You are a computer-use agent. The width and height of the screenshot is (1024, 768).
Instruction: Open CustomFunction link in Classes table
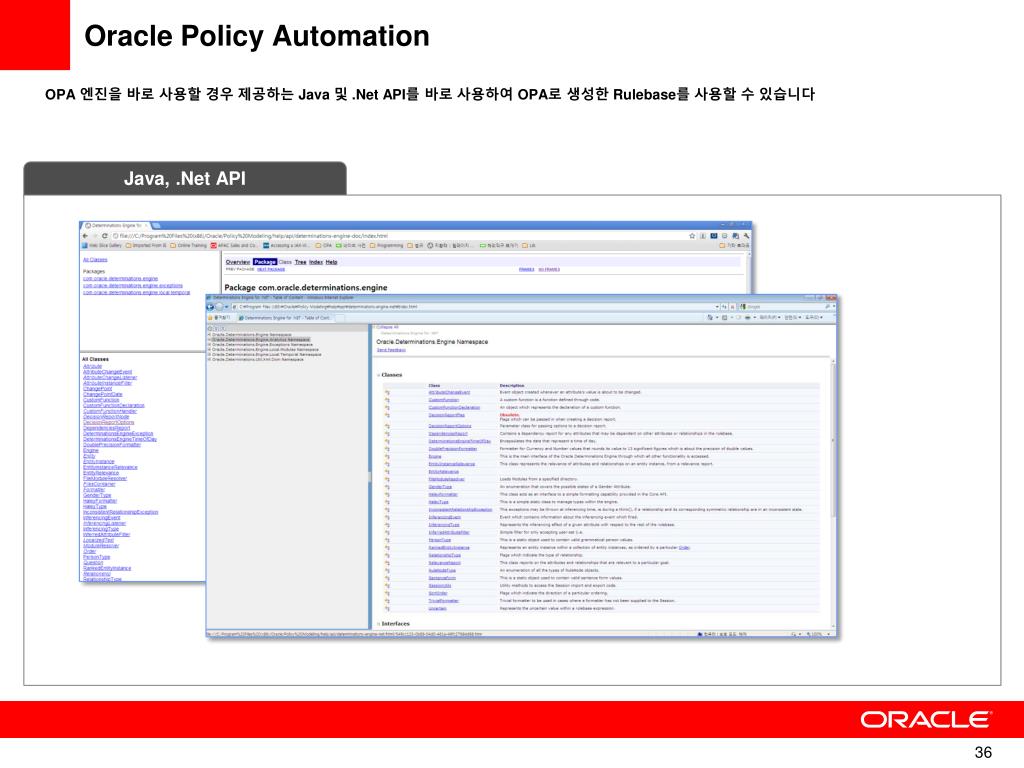[x=443, y=400]
